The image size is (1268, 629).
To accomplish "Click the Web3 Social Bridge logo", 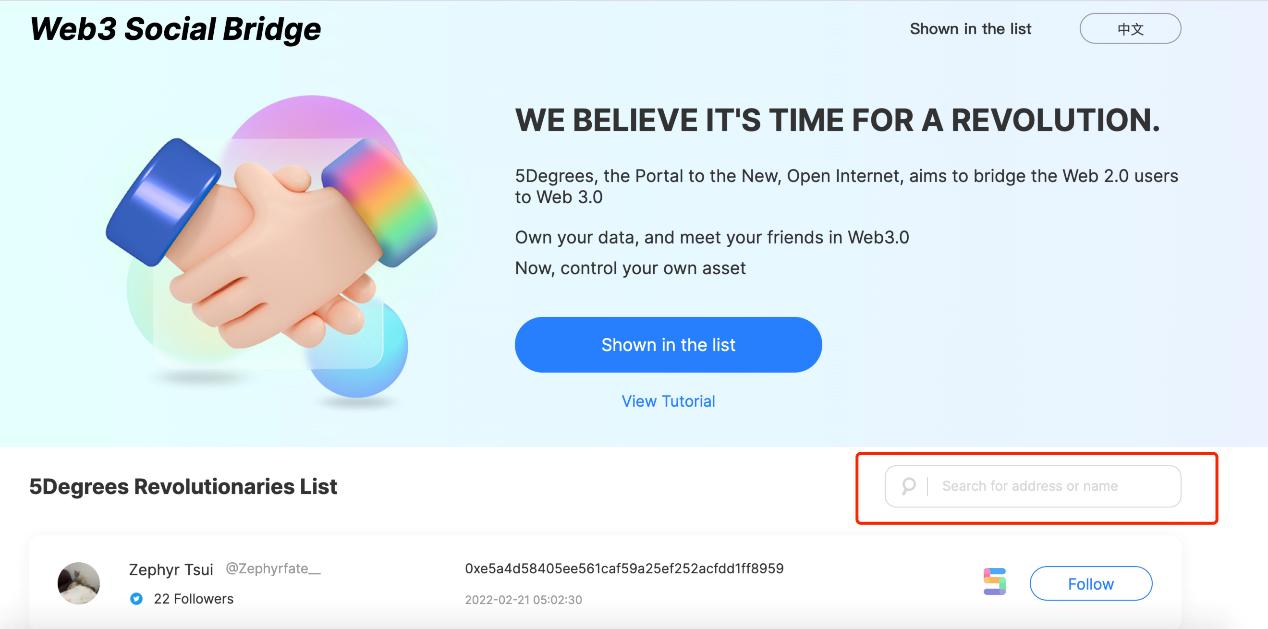I will tap(176, 29).
